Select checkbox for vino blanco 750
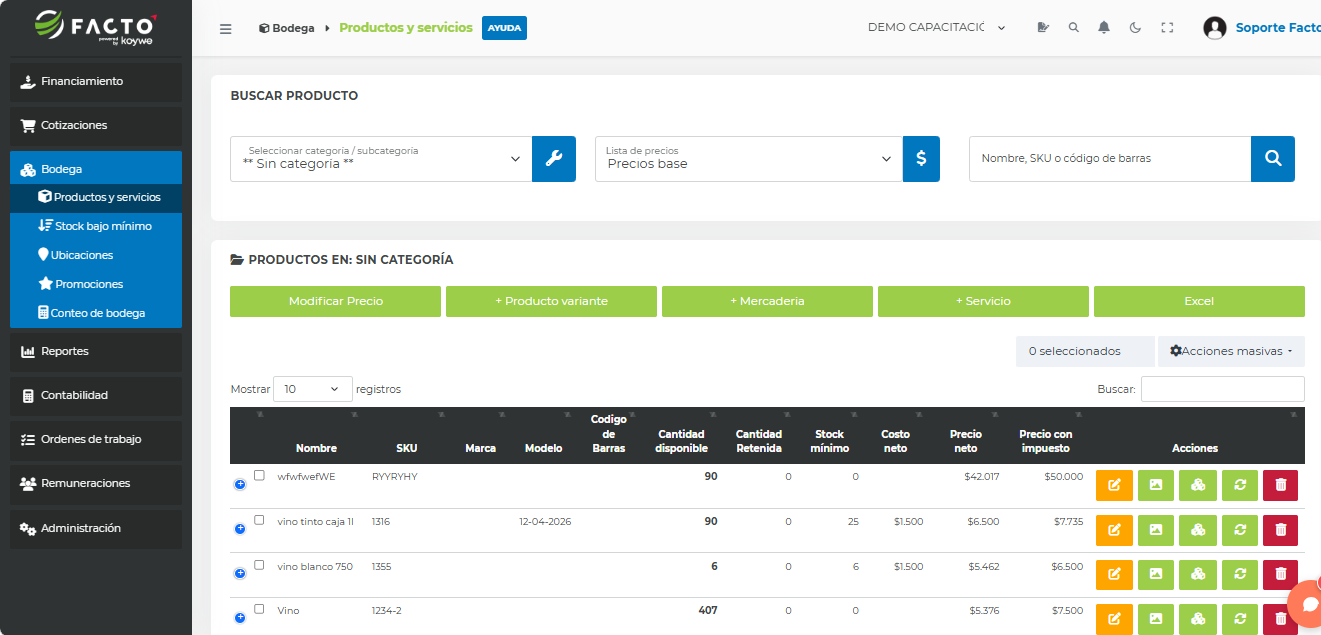The height and width of the screenshot is (635, 1321). (259, 565)
